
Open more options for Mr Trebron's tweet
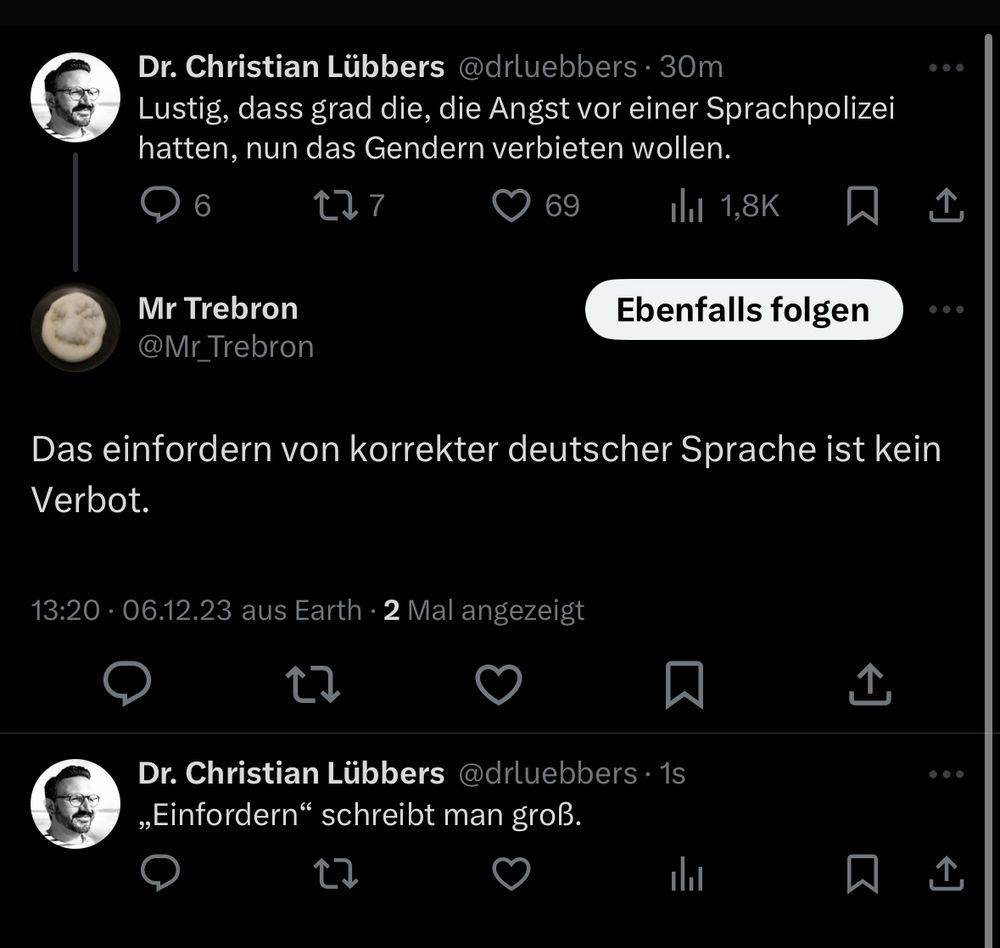click(x=945, y=310)
